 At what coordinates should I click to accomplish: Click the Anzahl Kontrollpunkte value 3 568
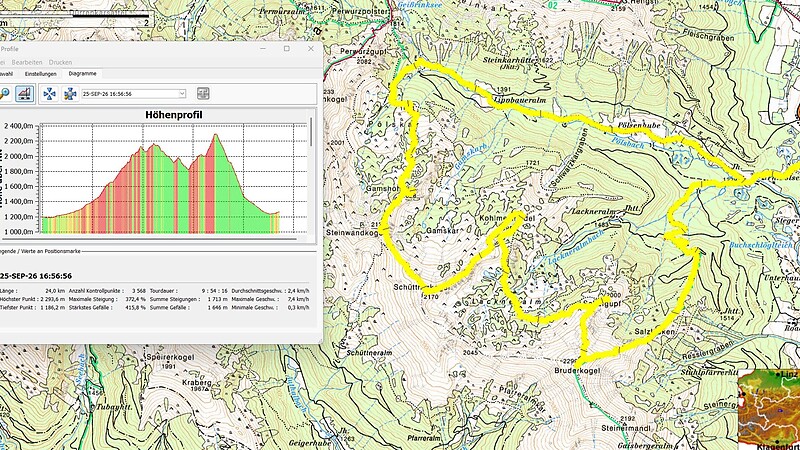[138, 291]
